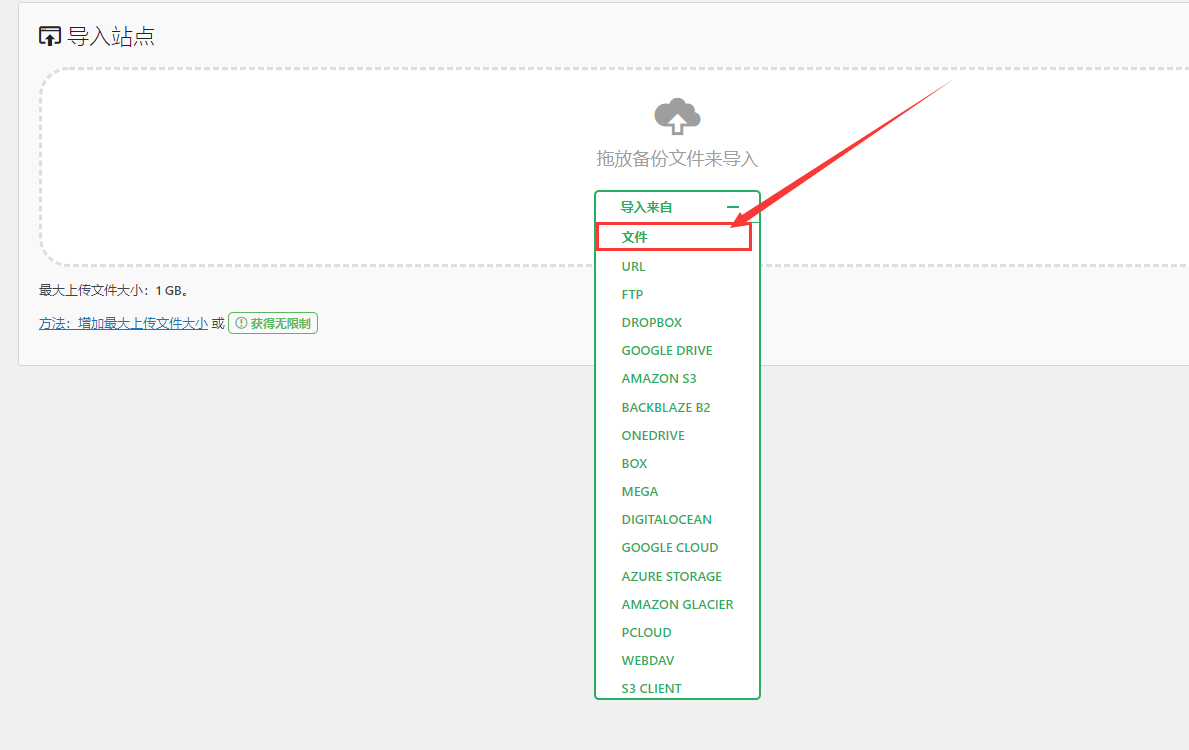Choose URL import option

(633, 266)
